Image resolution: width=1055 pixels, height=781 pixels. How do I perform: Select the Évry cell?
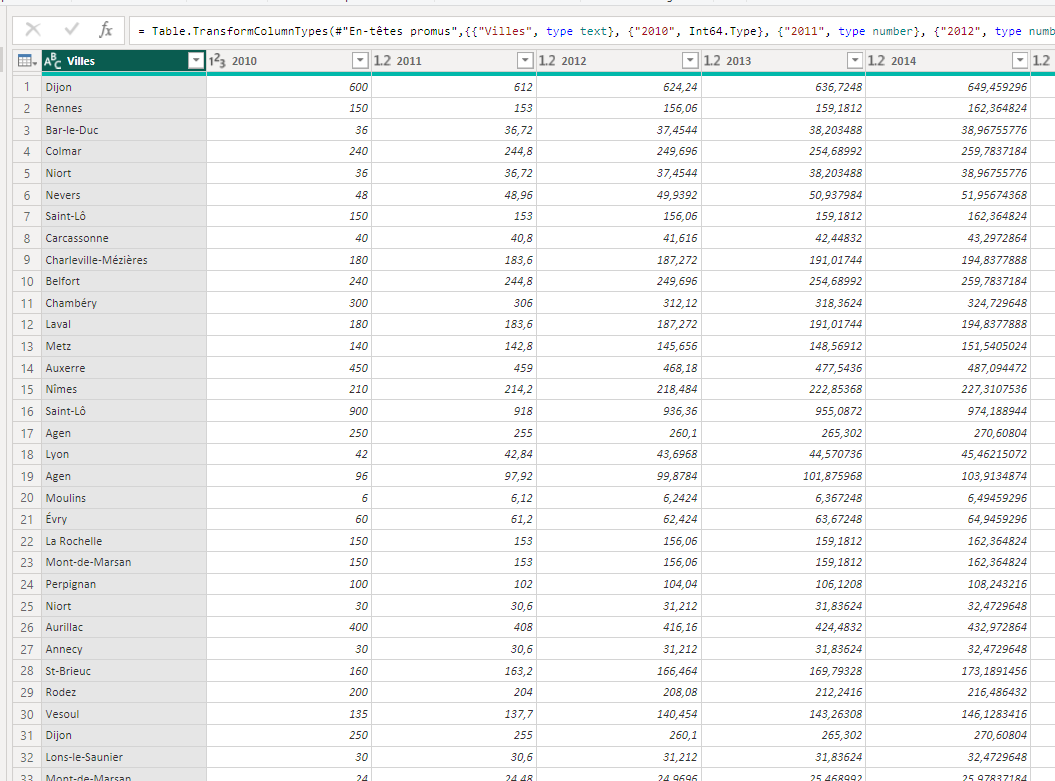(x=124, y=519)
